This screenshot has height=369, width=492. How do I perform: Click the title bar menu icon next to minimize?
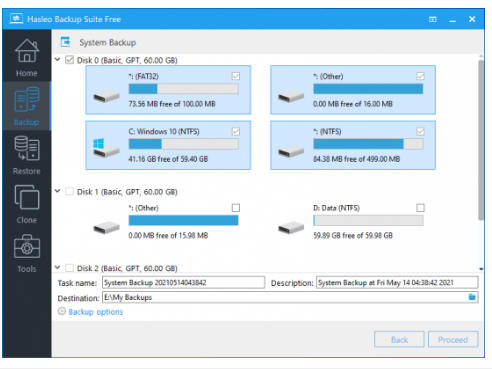click(x=433, y=19)
